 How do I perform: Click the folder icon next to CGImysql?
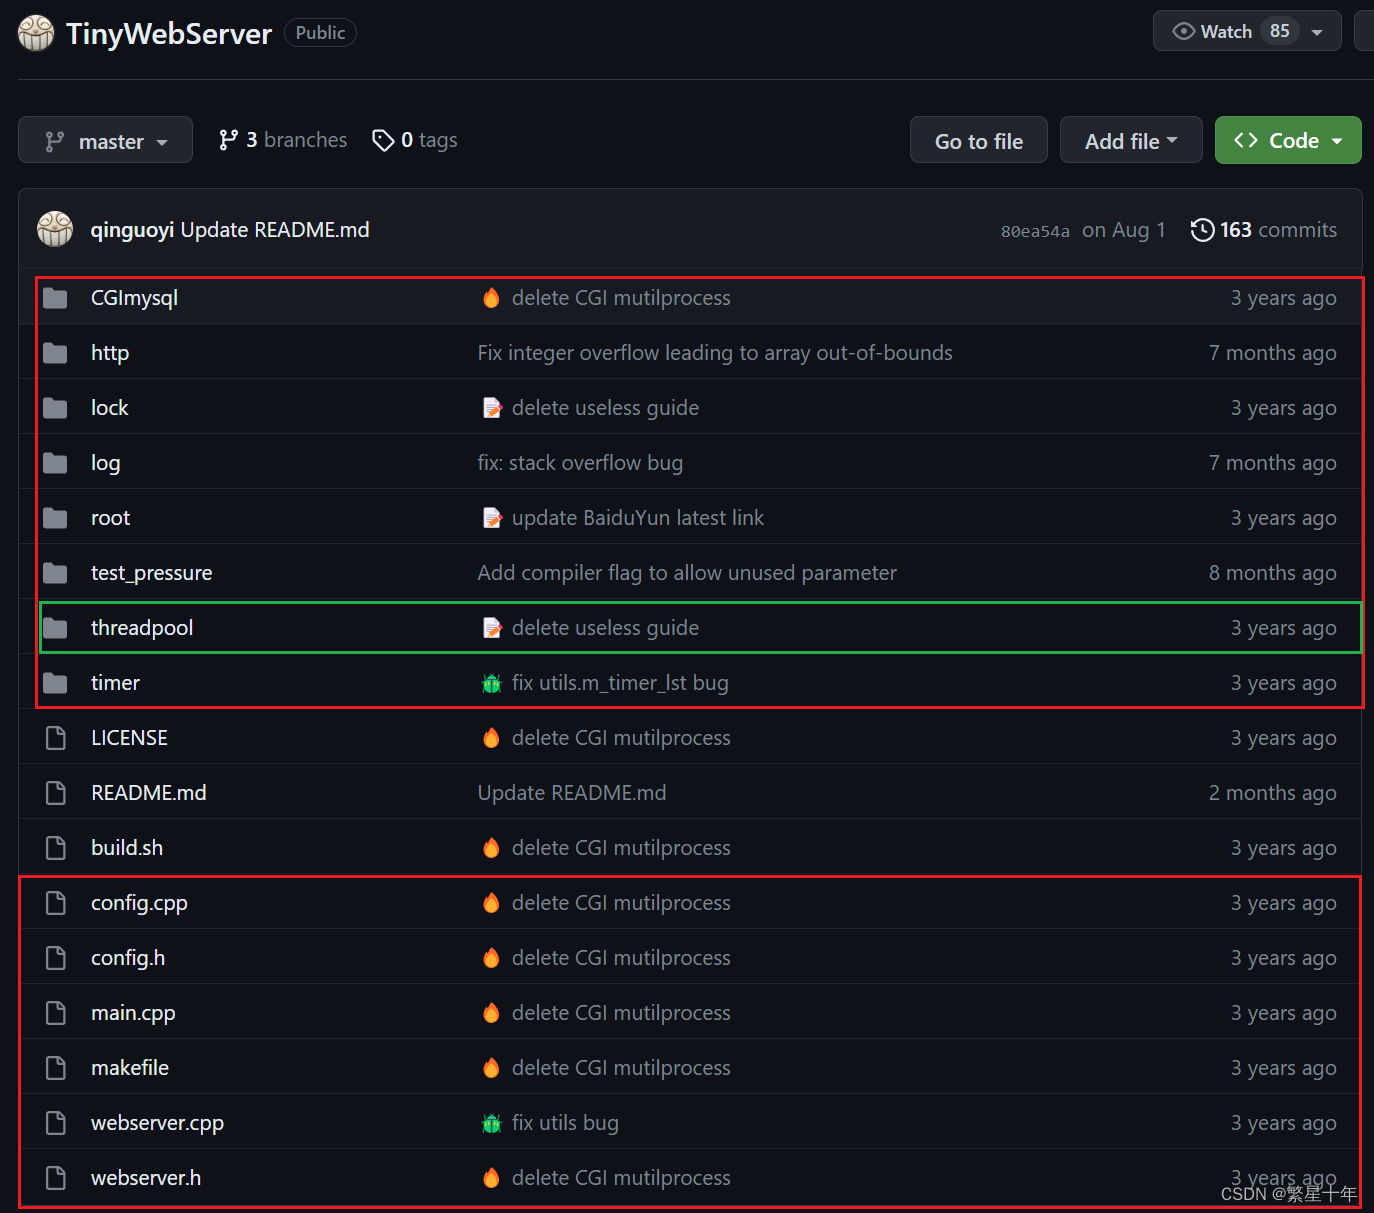[x=55, y=297]
